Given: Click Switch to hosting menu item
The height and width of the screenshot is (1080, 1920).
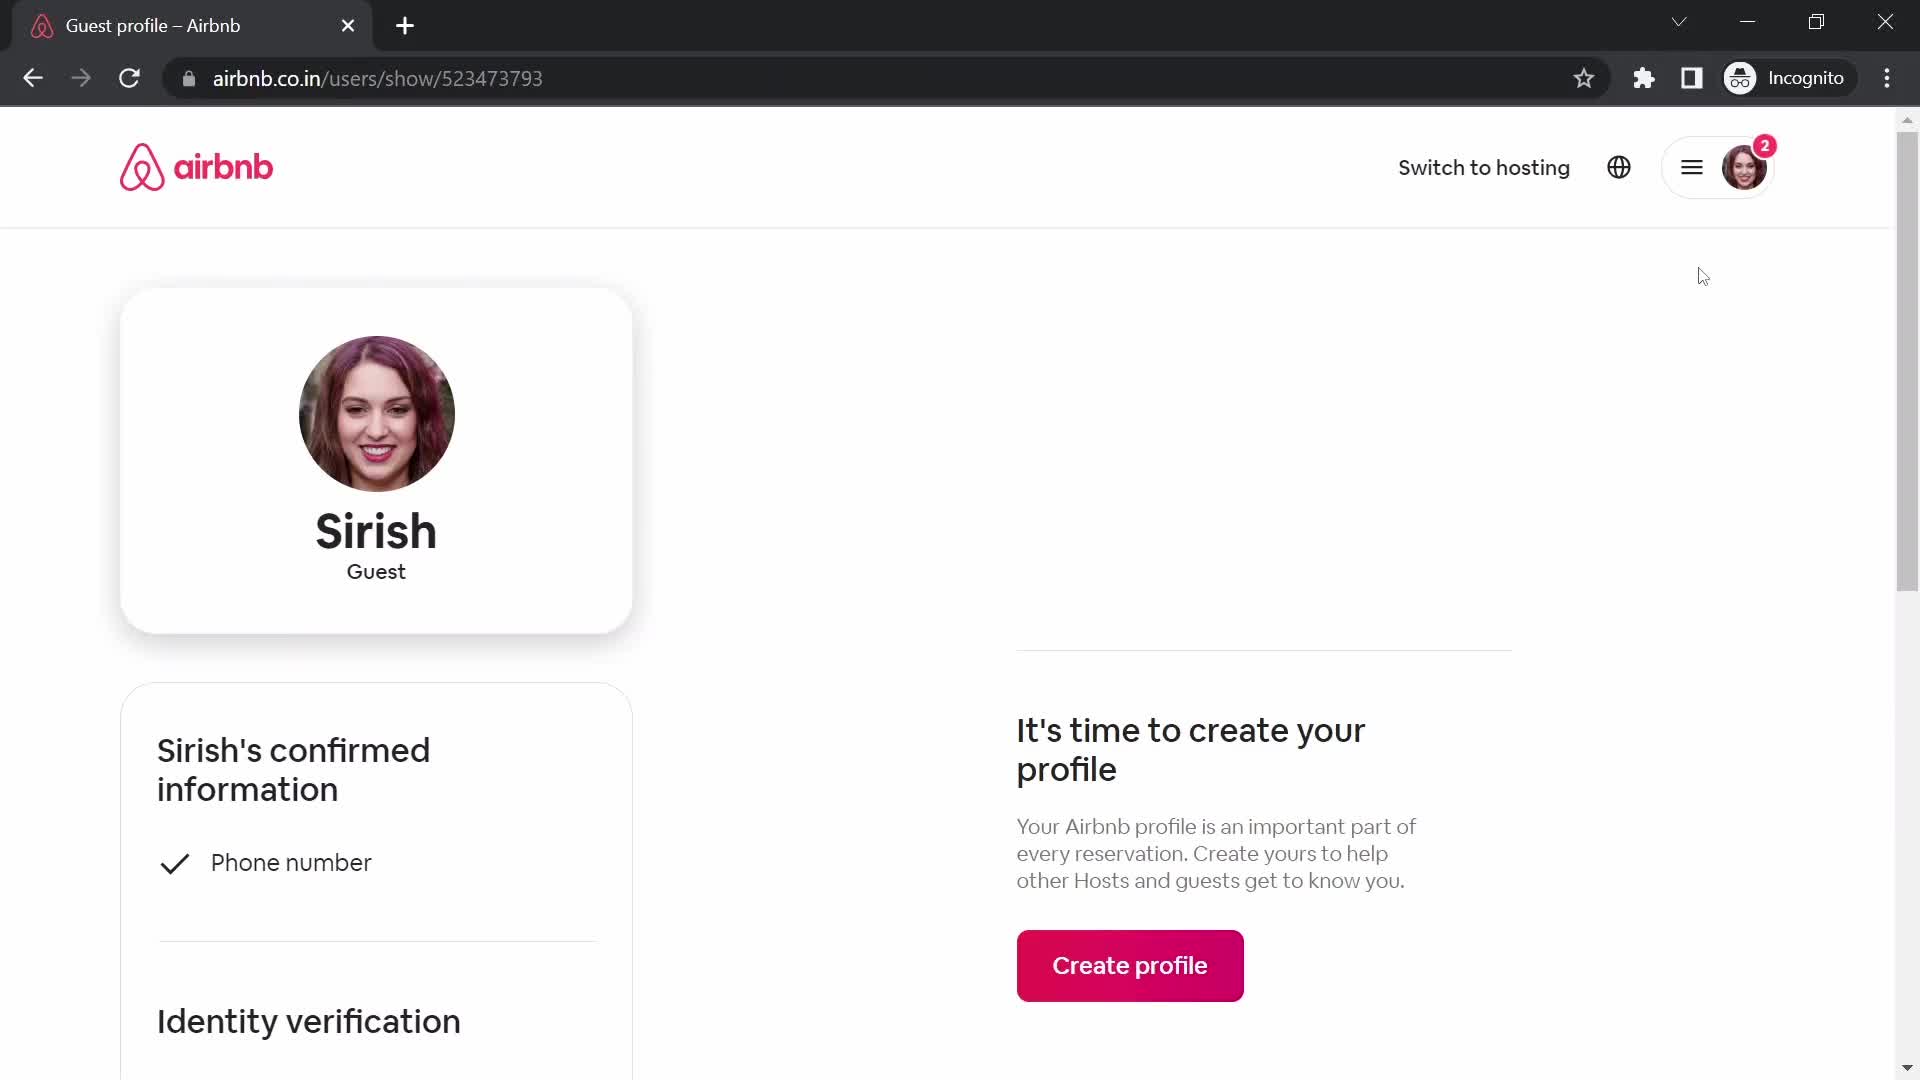Looking at the screenshot, I should (x=1484, y=167).
